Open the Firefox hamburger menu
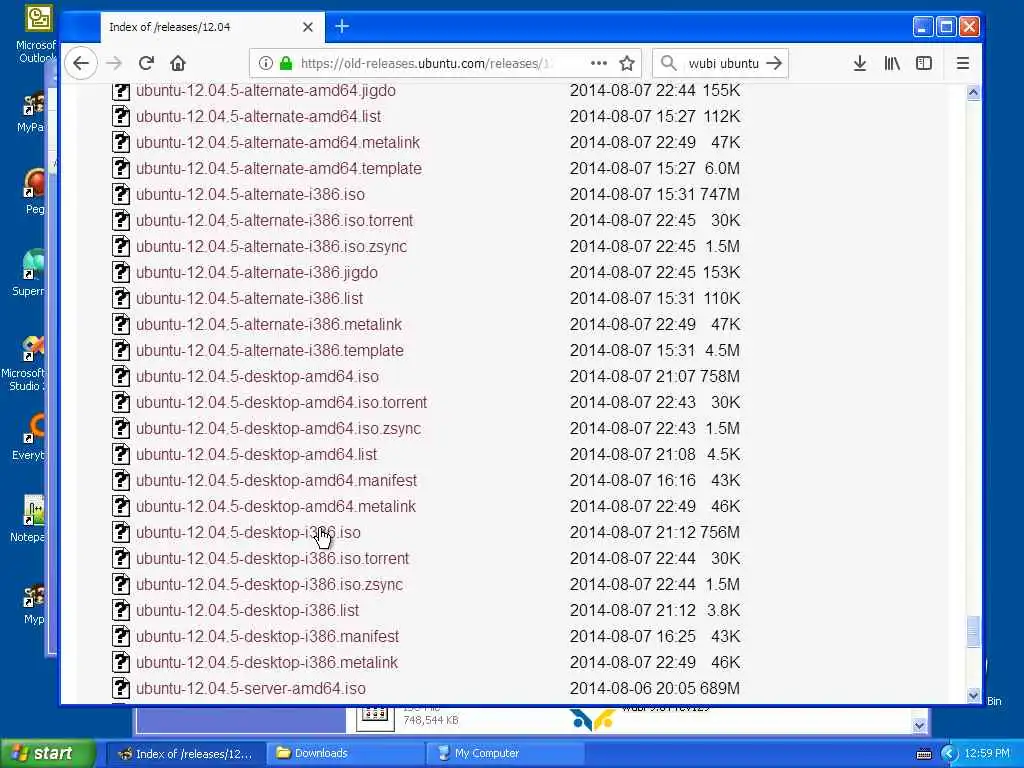 click(x=963, y=63)
